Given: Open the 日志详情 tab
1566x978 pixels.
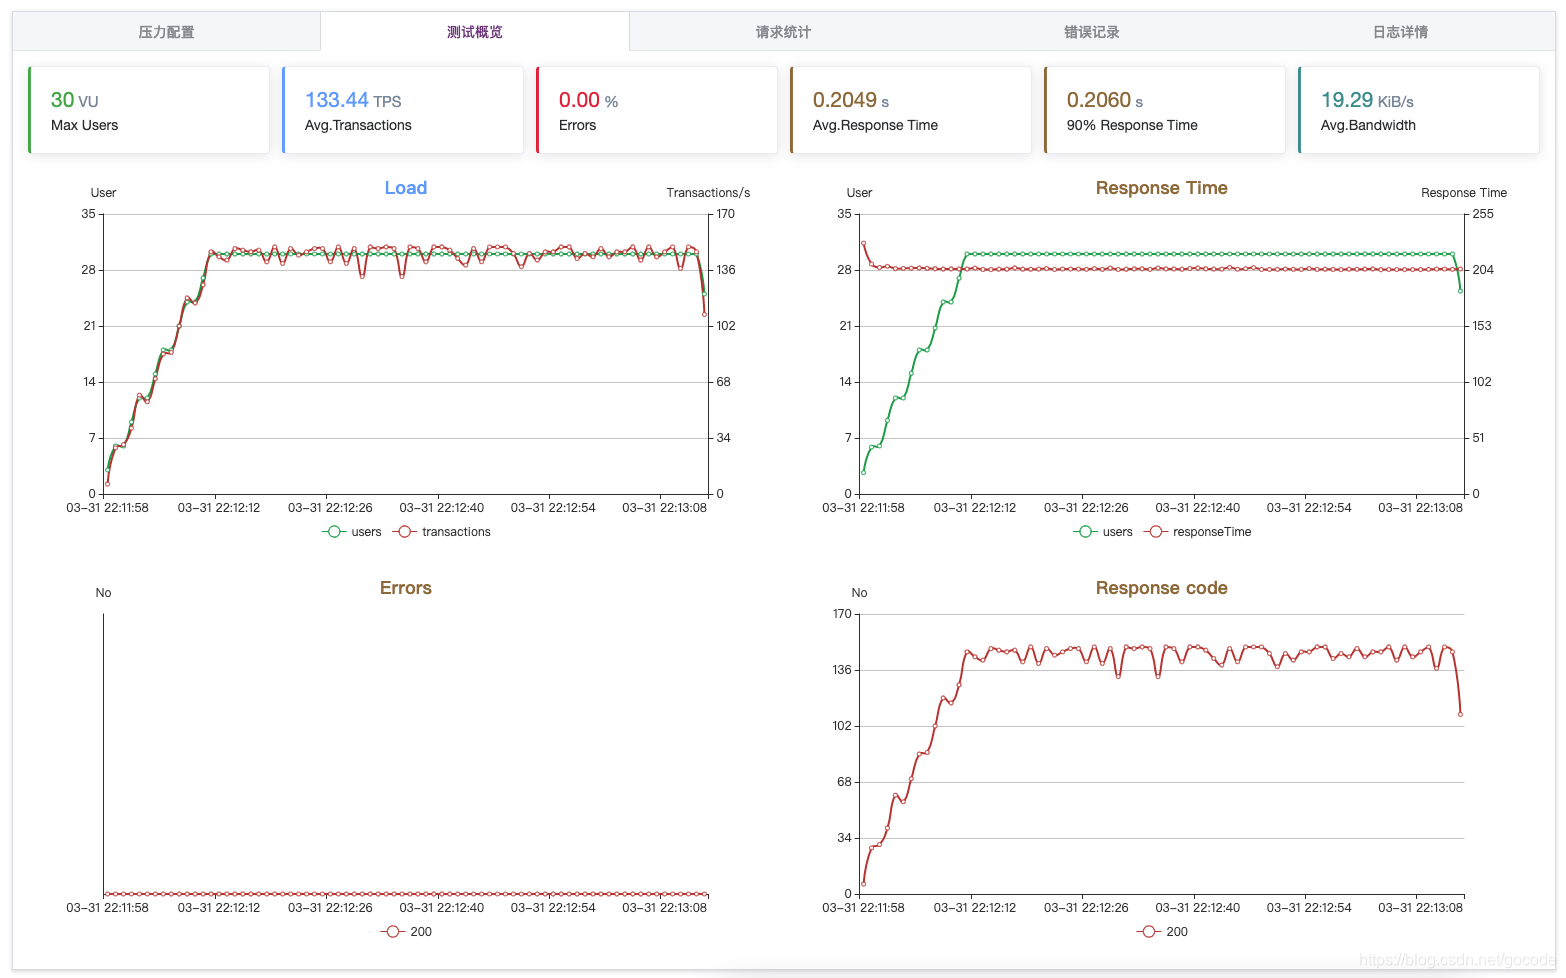Looking at the screenshot, I should [x=1400, y=32].
